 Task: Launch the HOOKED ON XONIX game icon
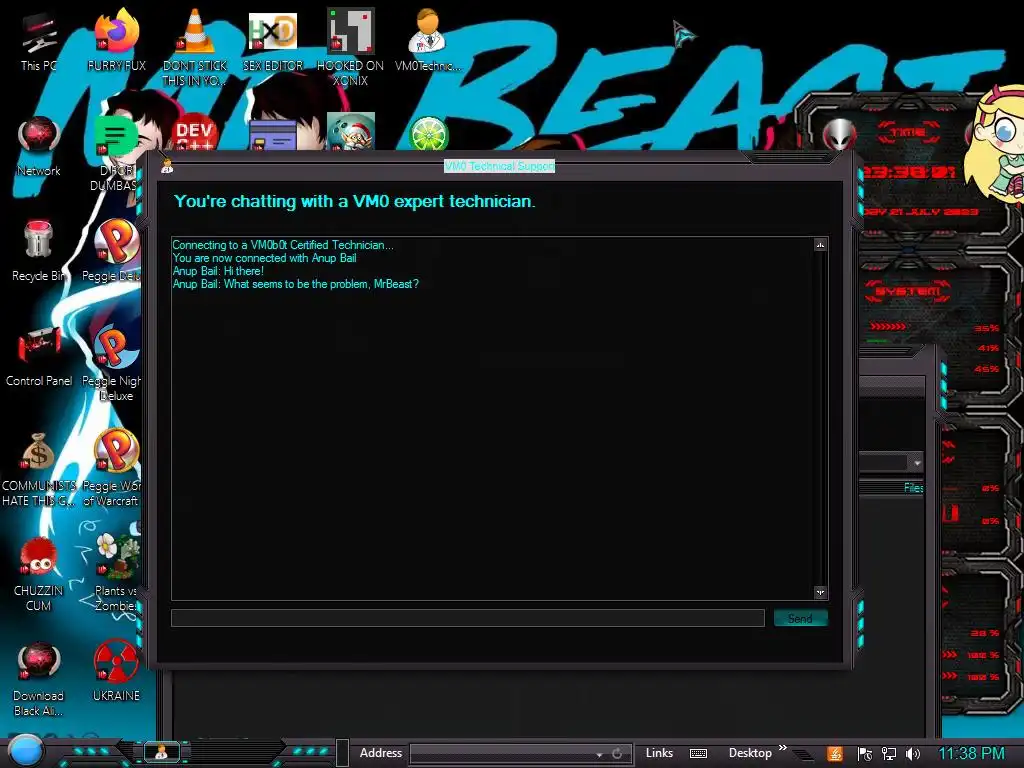tap(350, 47)
